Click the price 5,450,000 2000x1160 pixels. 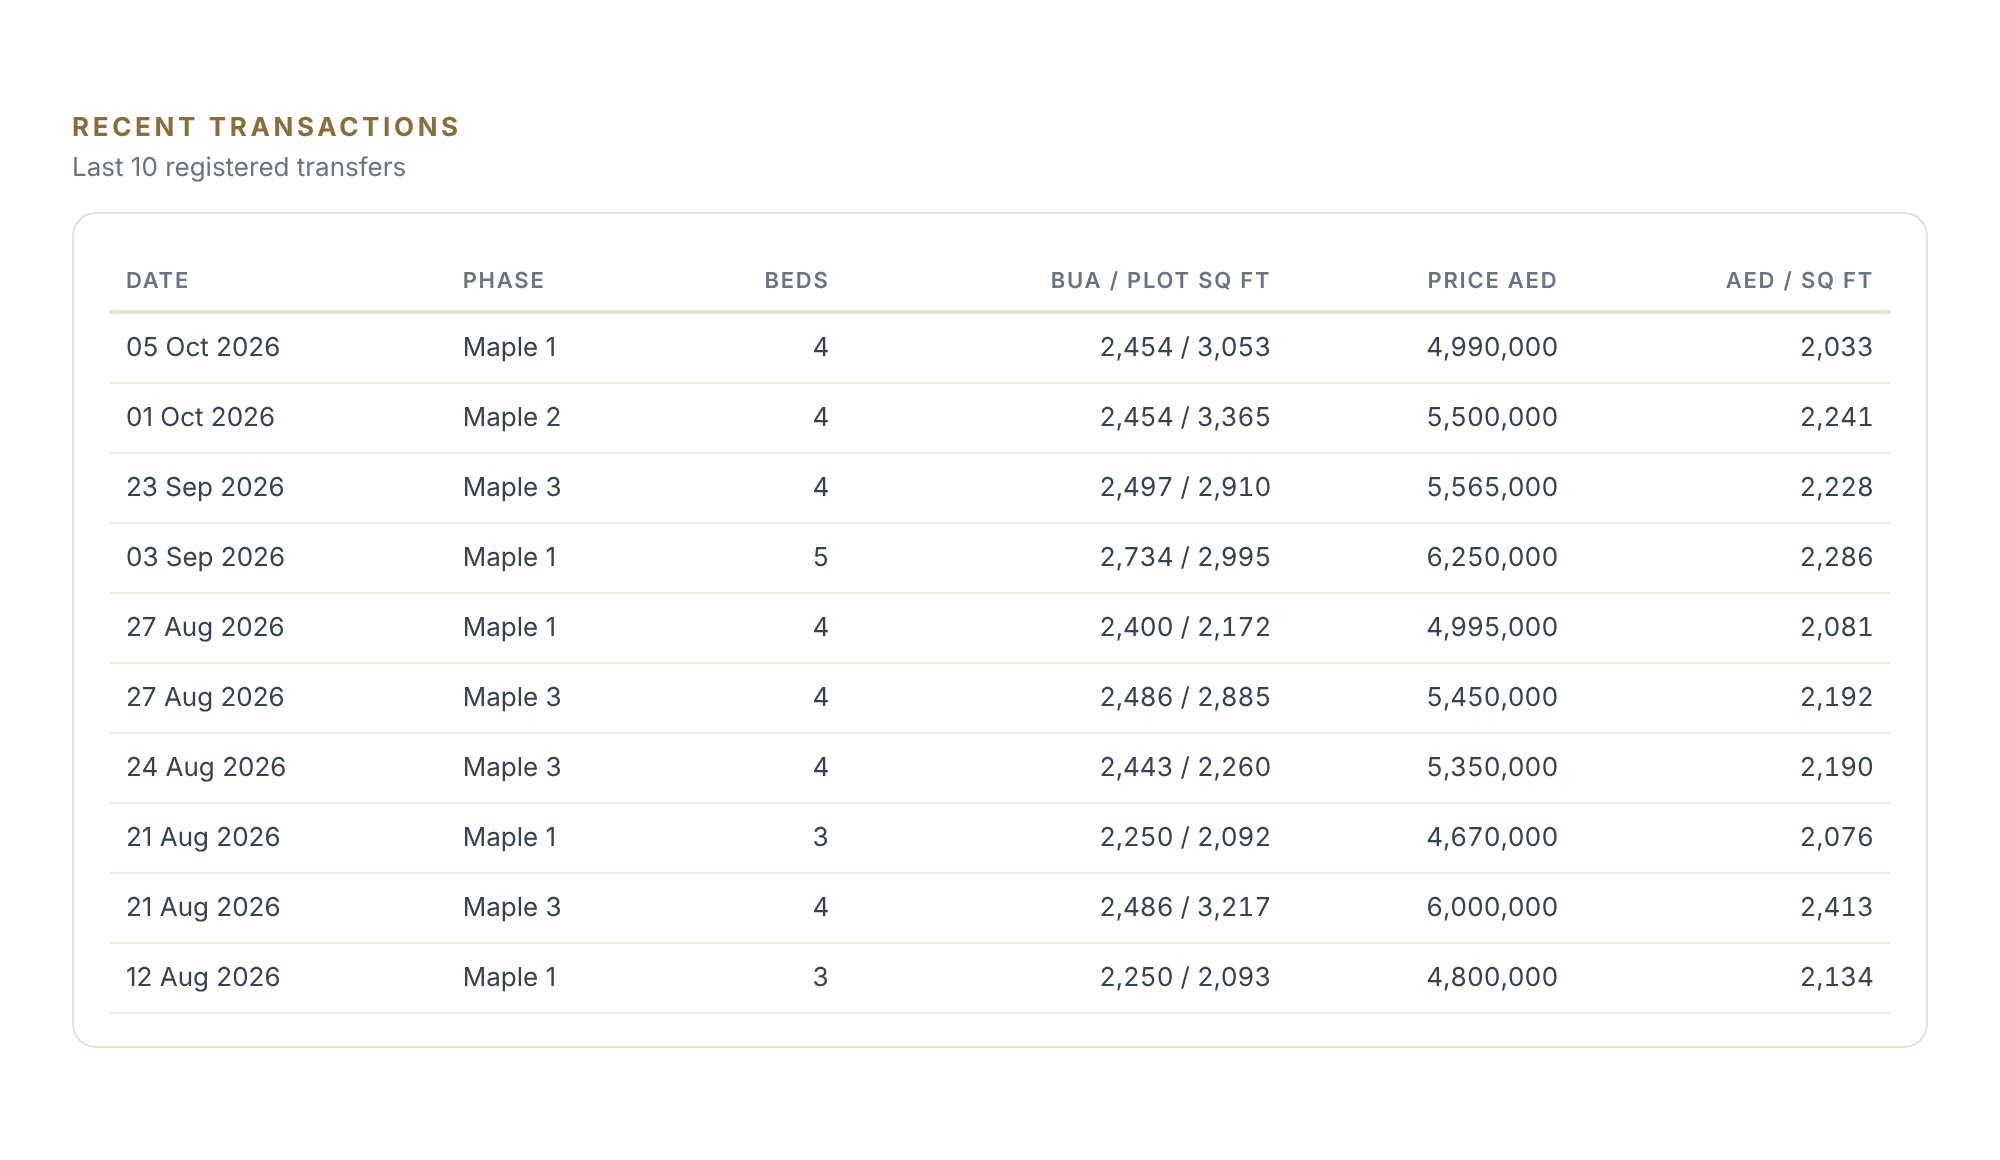pos(1492,697)
